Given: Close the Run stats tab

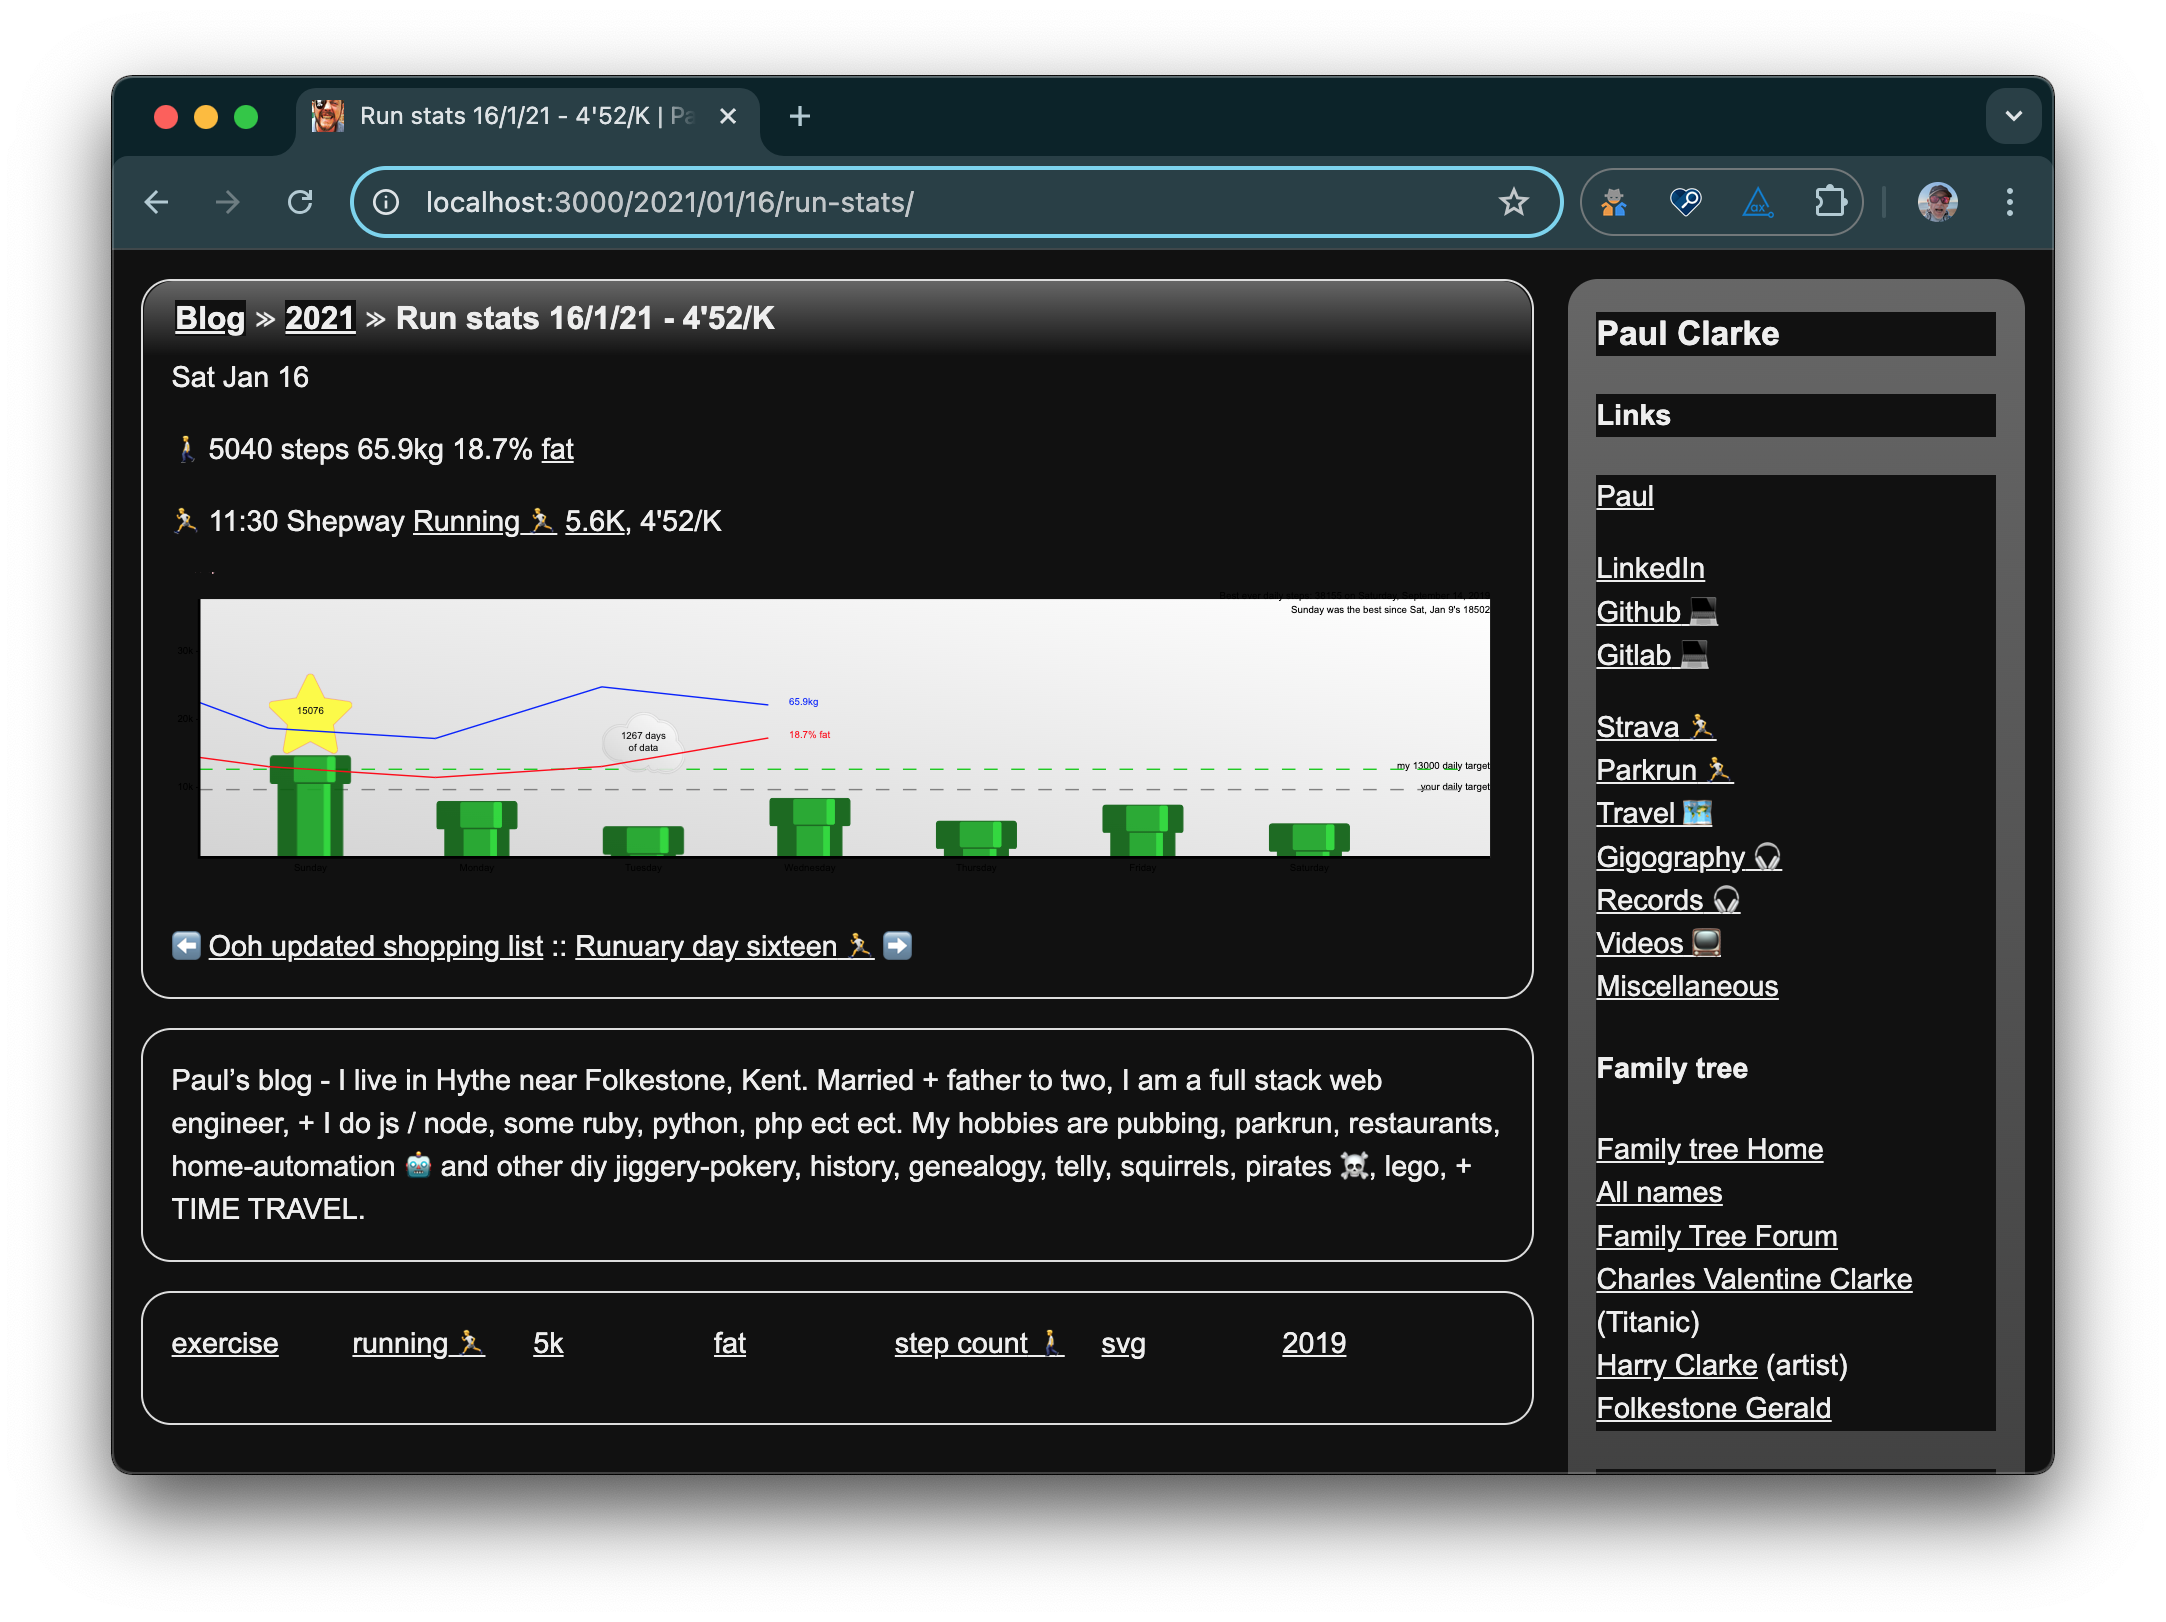Looking at the screenshot, I should point(728,116).
